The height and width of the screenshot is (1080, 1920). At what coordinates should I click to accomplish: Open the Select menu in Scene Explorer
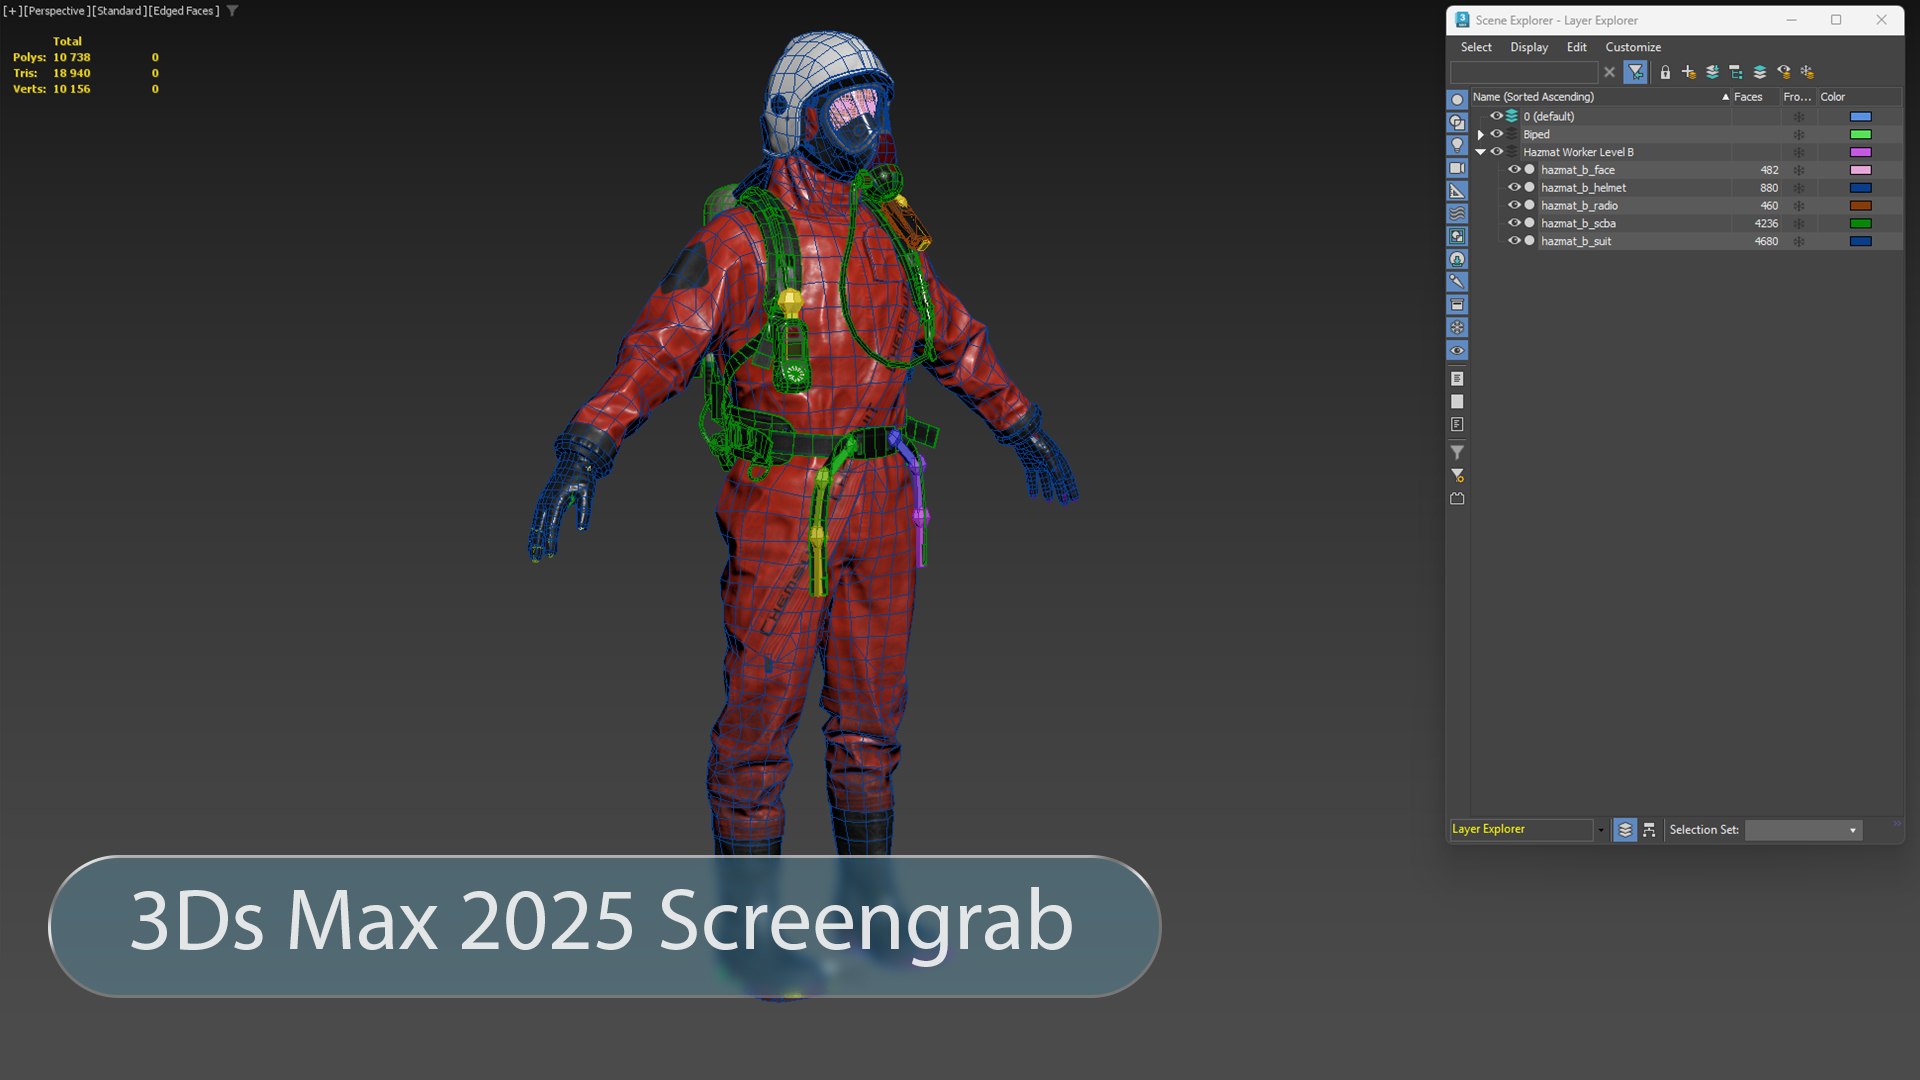1476,47
